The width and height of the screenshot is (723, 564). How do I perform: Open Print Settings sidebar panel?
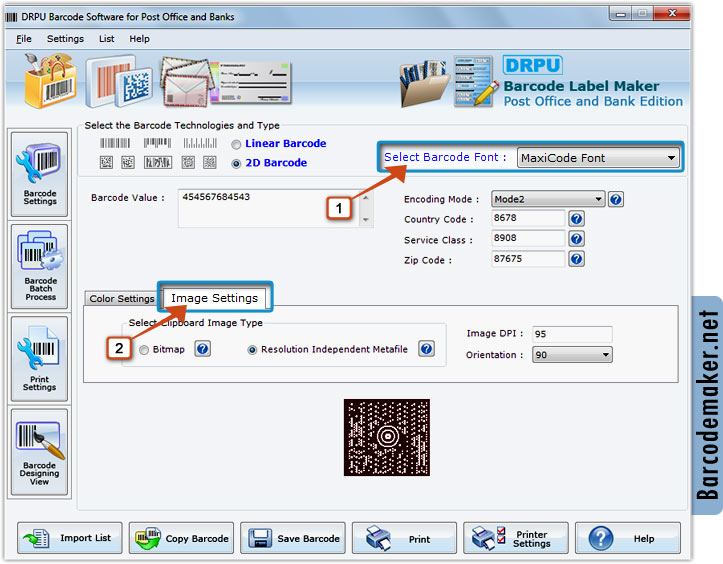(x=40, y=358)
